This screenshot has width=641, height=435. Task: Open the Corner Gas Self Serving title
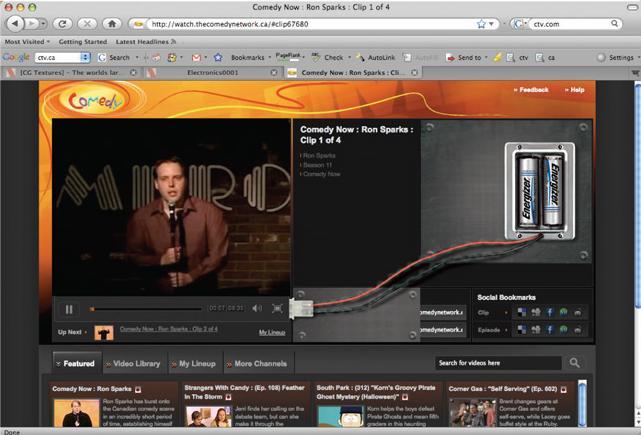503,389
